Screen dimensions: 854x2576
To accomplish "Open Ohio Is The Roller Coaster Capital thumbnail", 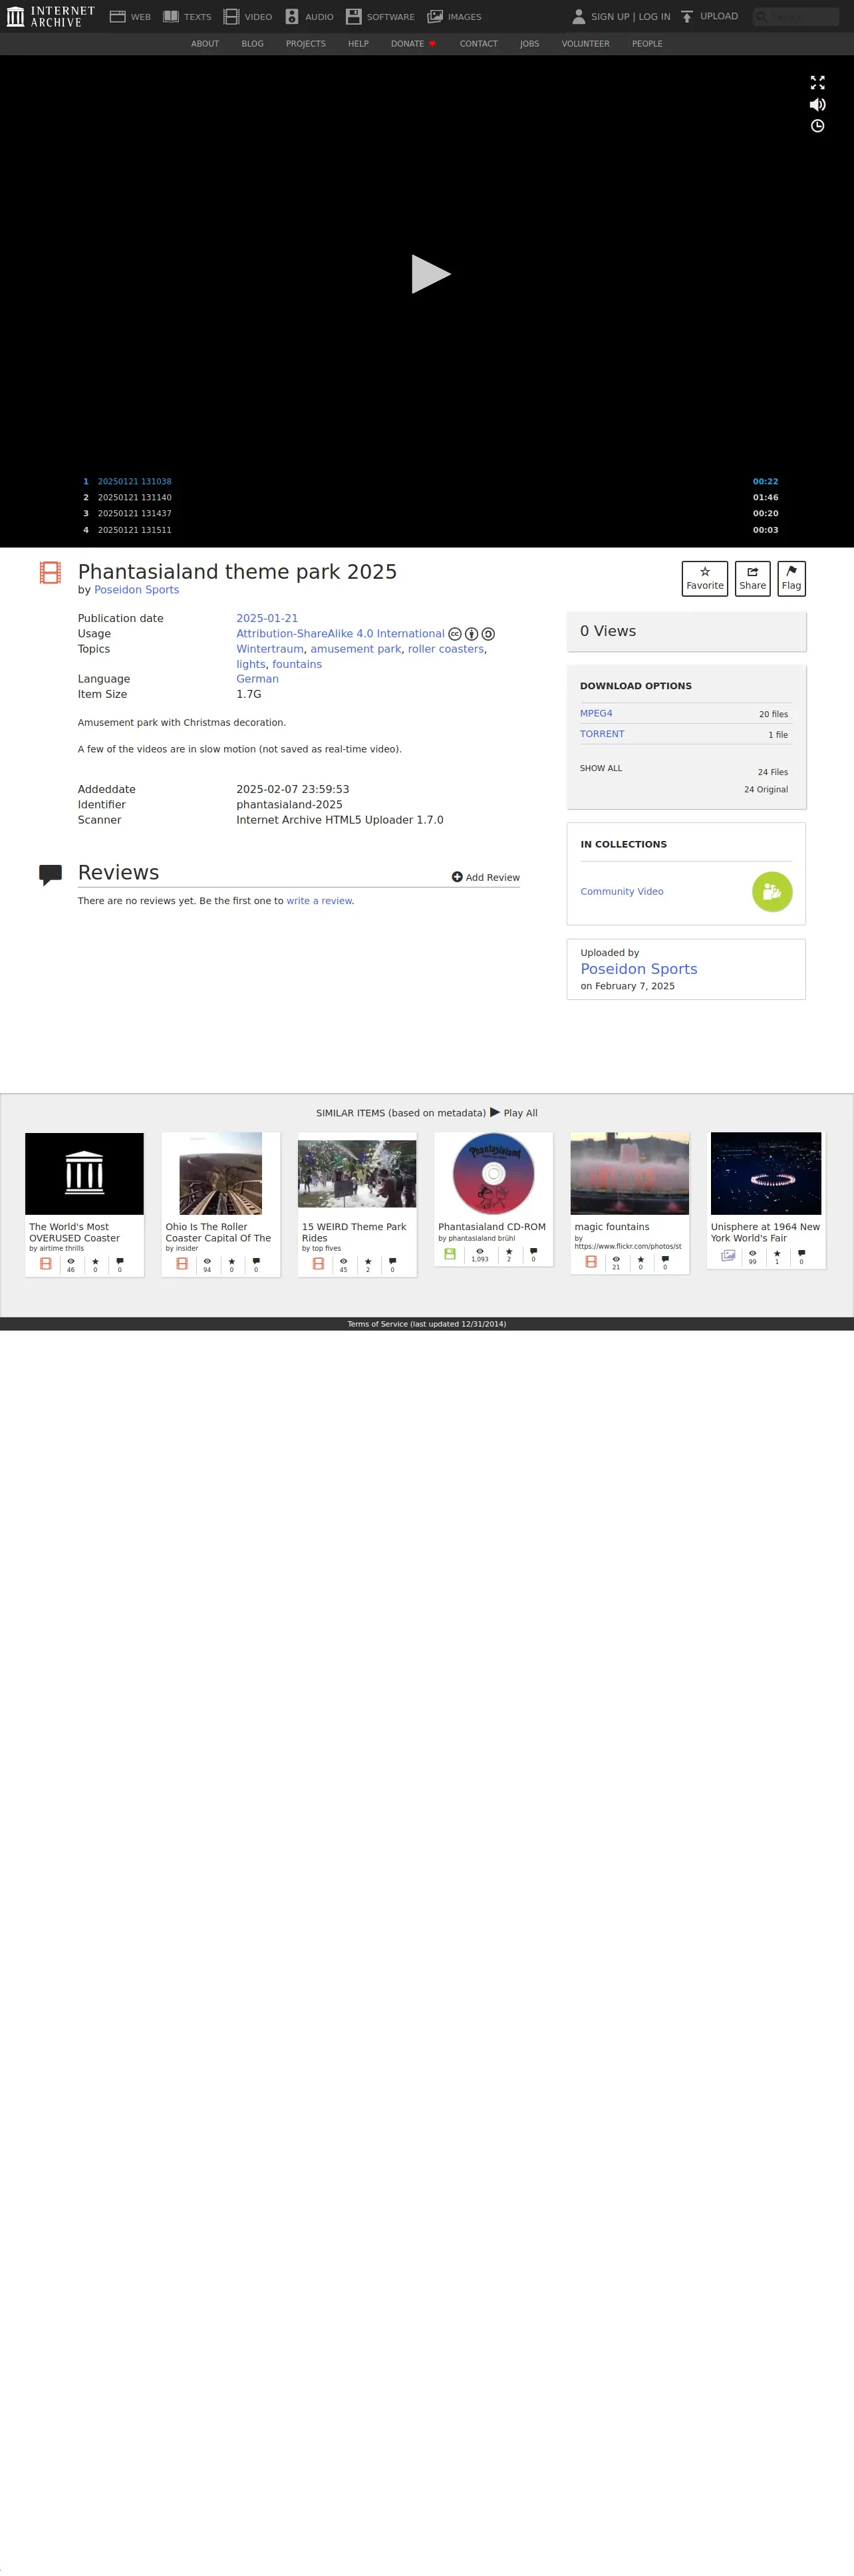I will click(221, 1173).
